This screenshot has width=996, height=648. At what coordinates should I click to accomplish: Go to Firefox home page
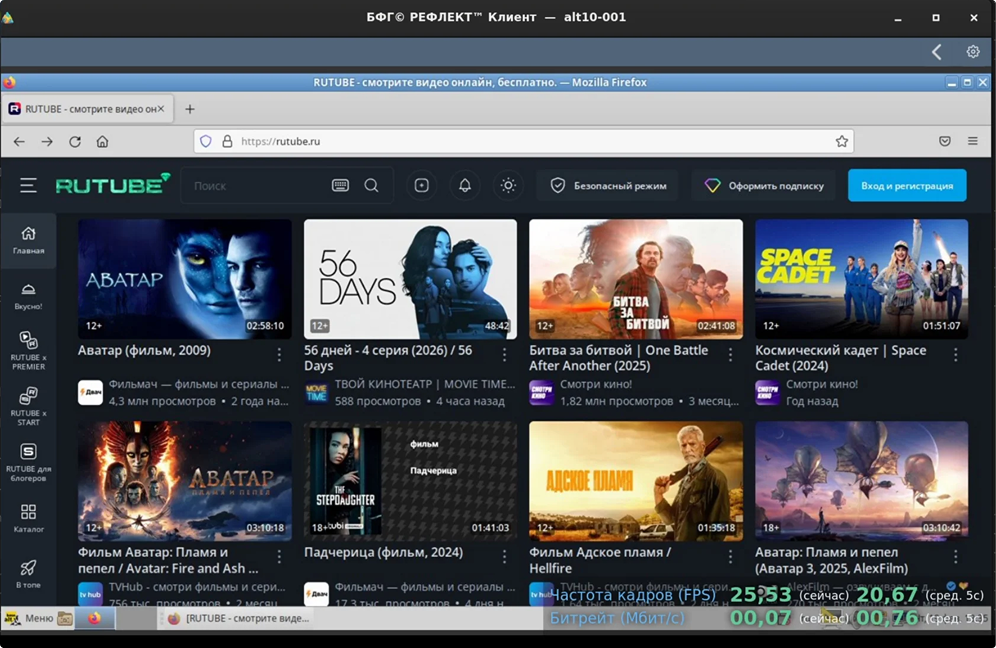102,142
